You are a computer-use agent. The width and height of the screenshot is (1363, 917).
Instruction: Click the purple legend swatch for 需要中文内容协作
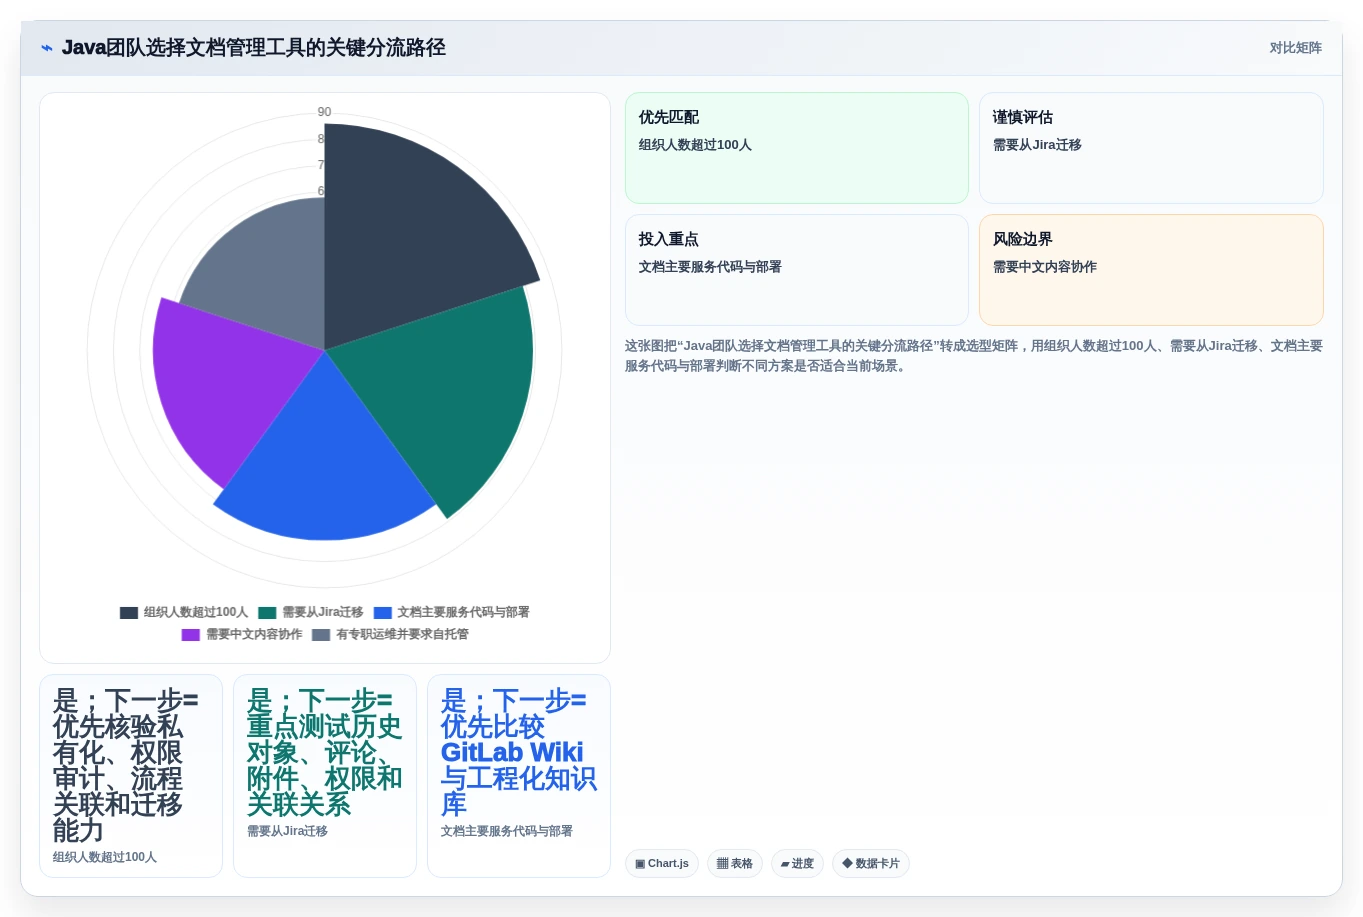click(x=190, y=634)
